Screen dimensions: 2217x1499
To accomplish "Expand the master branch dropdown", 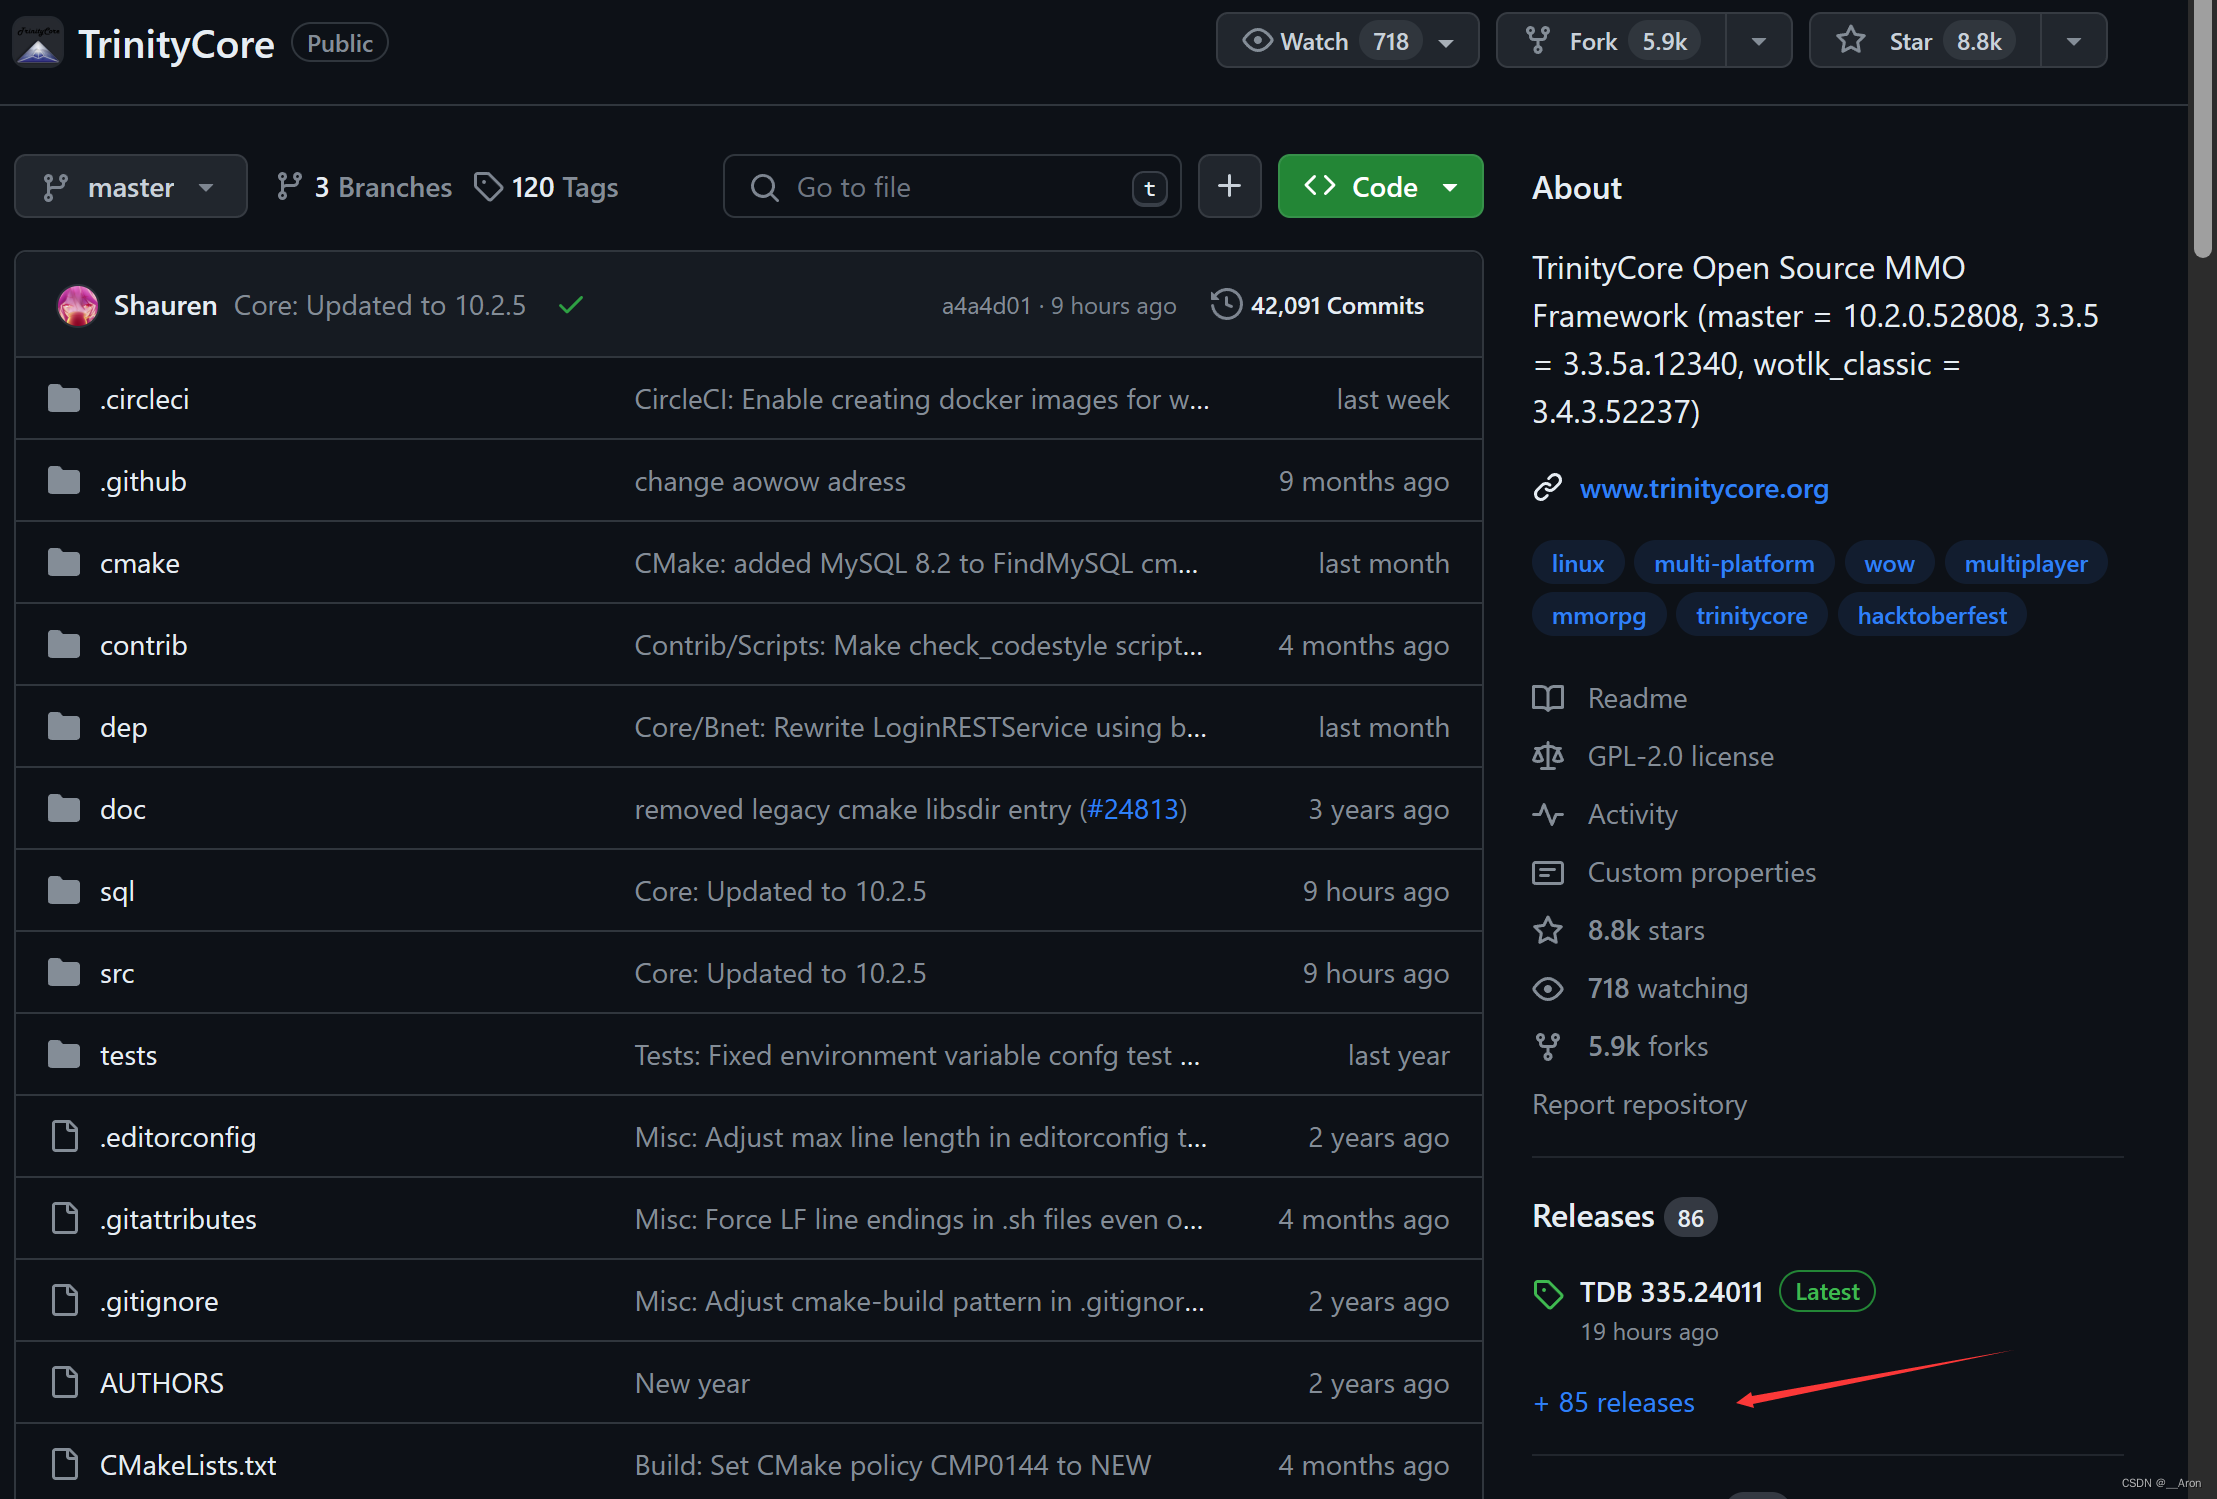I will click(x=130, y=187).
